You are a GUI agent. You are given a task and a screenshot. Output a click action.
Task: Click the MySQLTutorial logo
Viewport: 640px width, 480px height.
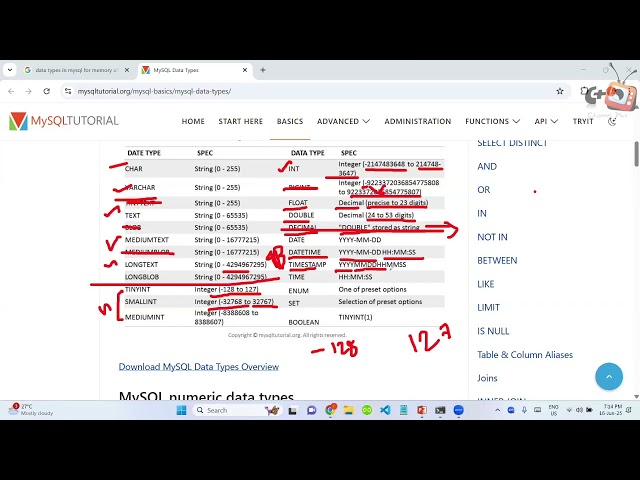point(64,121)
